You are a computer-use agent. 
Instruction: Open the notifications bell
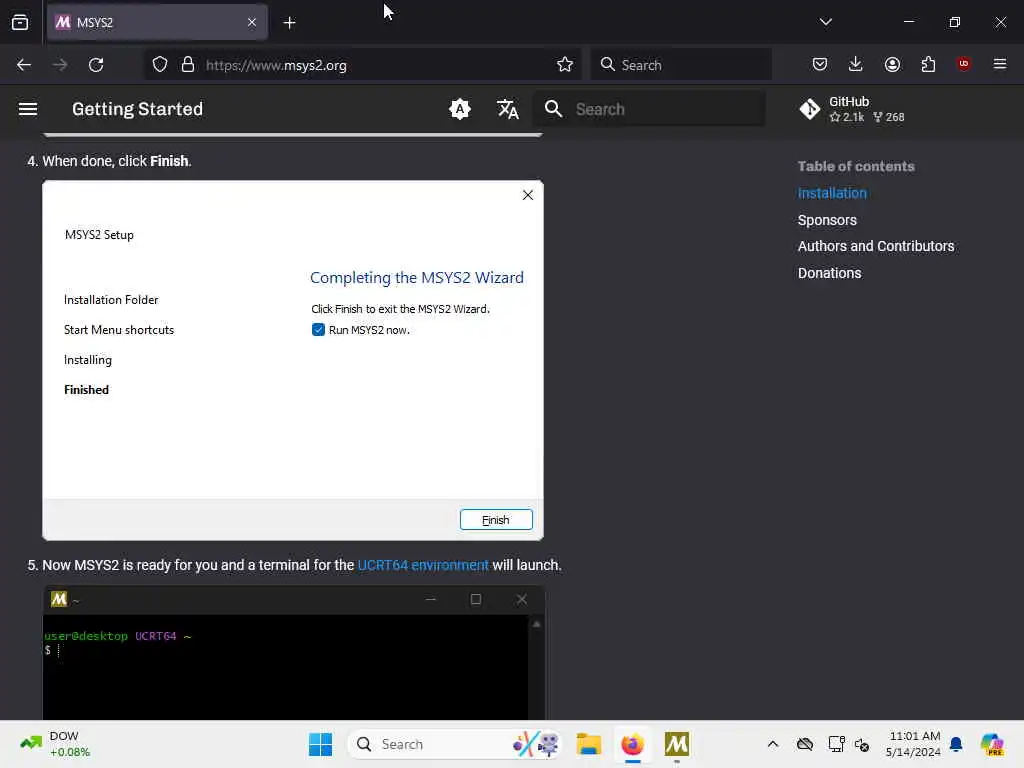(956, 744)
